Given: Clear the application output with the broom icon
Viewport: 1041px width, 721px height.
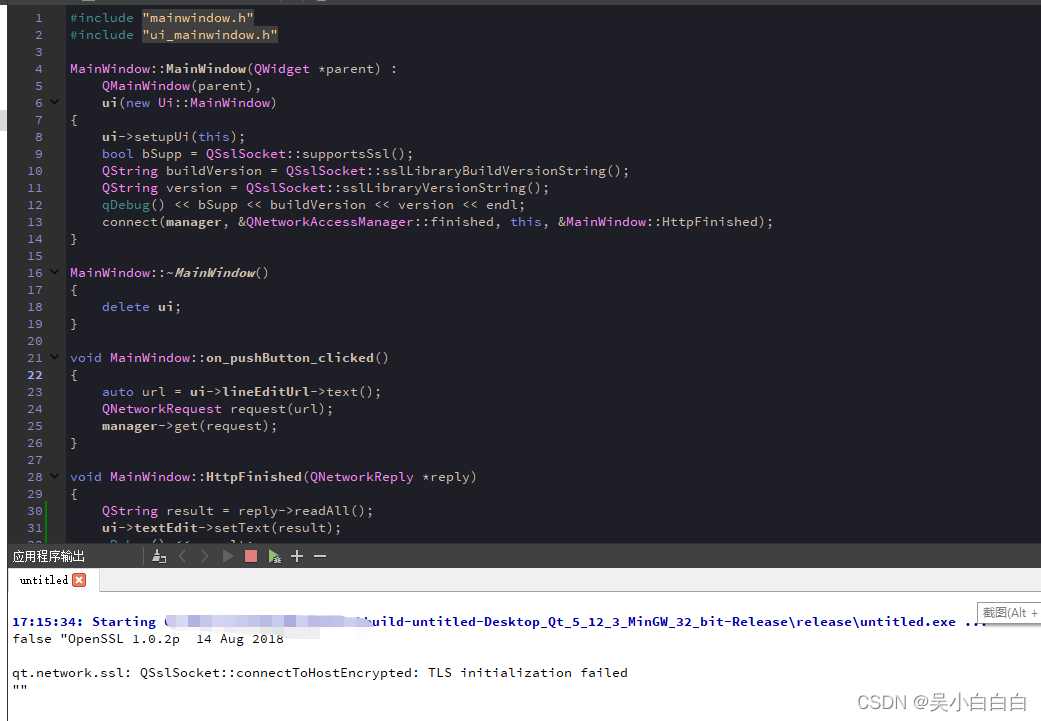Looking at the screenshot, I should [159, 556].
